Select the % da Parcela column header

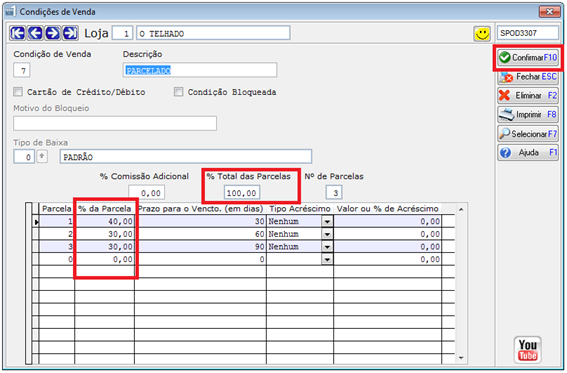click(105, 209)
